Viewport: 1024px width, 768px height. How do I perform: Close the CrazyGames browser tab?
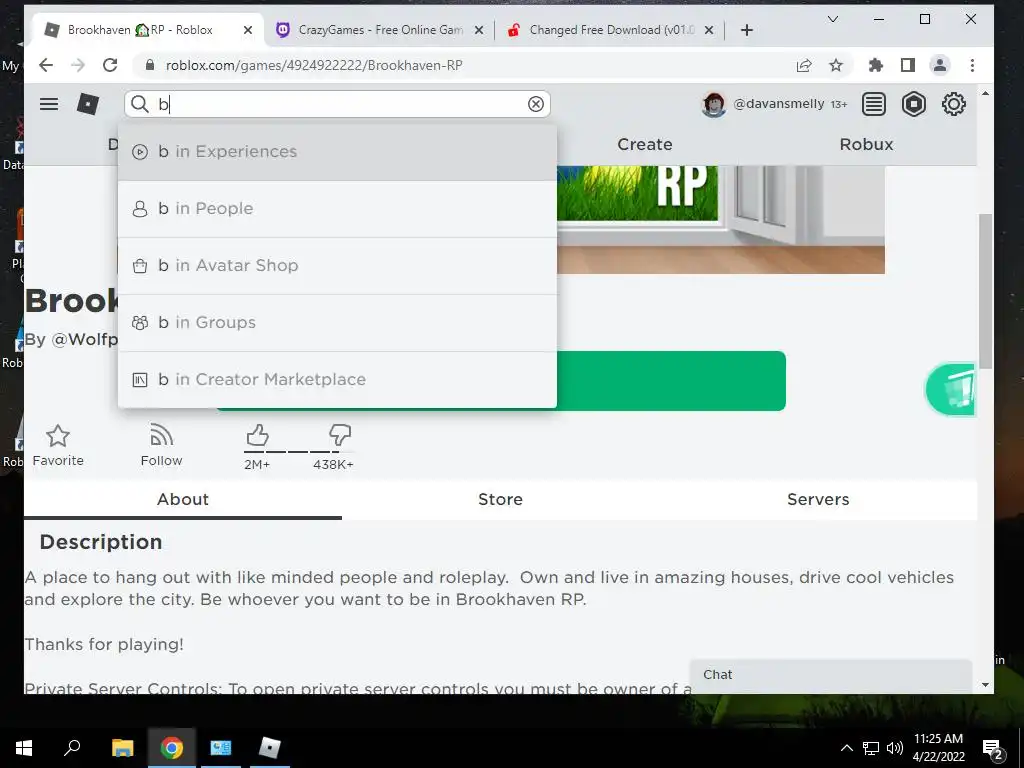[x=479, y=30]
